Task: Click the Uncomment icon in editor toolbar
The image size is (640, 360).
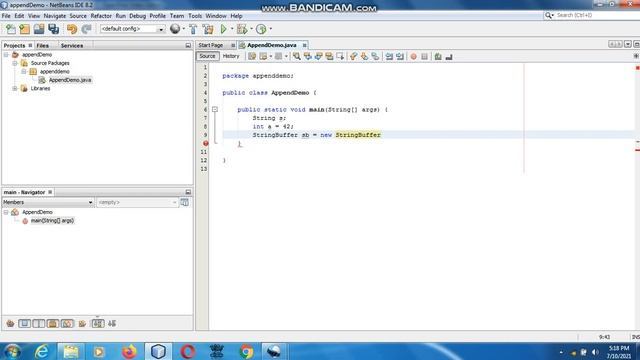Action: click(x=449, y=56)
